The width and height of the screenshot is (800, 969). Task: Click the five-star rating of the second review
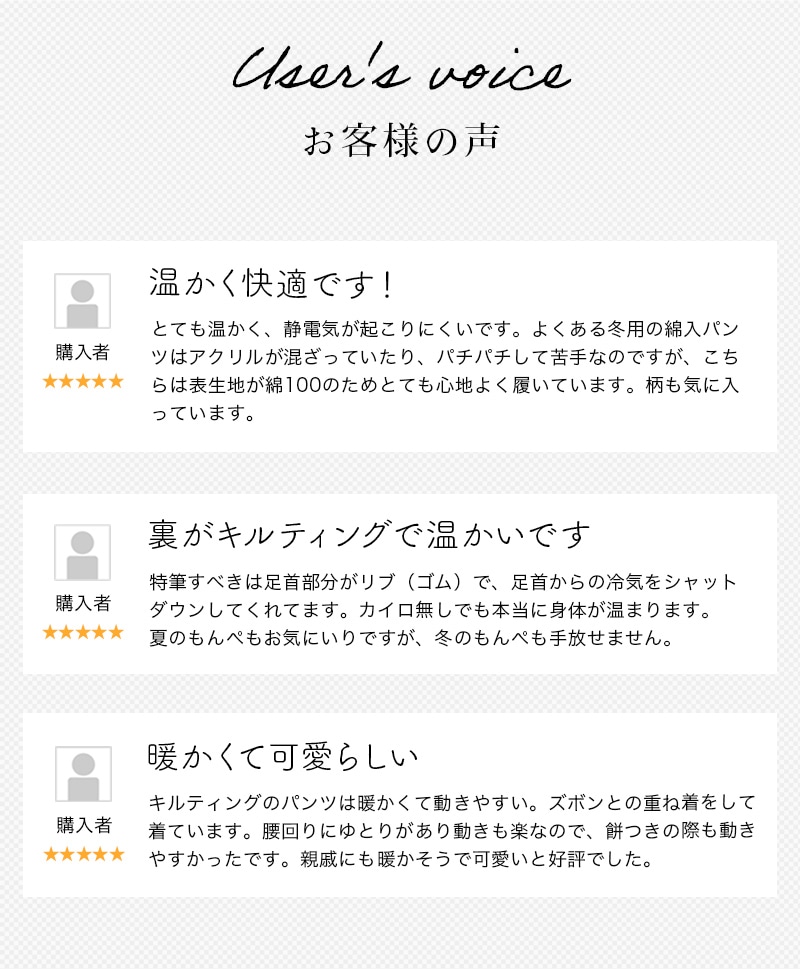click(83, 632)
